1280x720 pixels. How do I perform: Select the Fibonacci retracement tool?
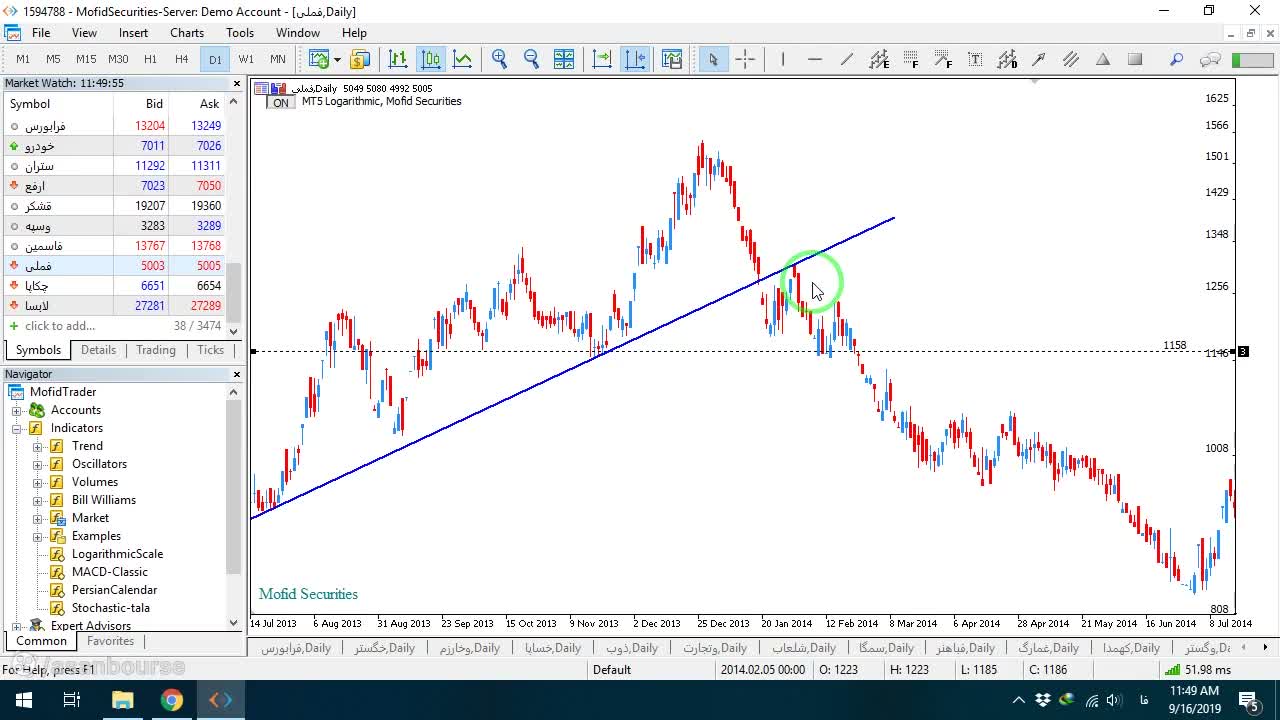coord(911,59)
